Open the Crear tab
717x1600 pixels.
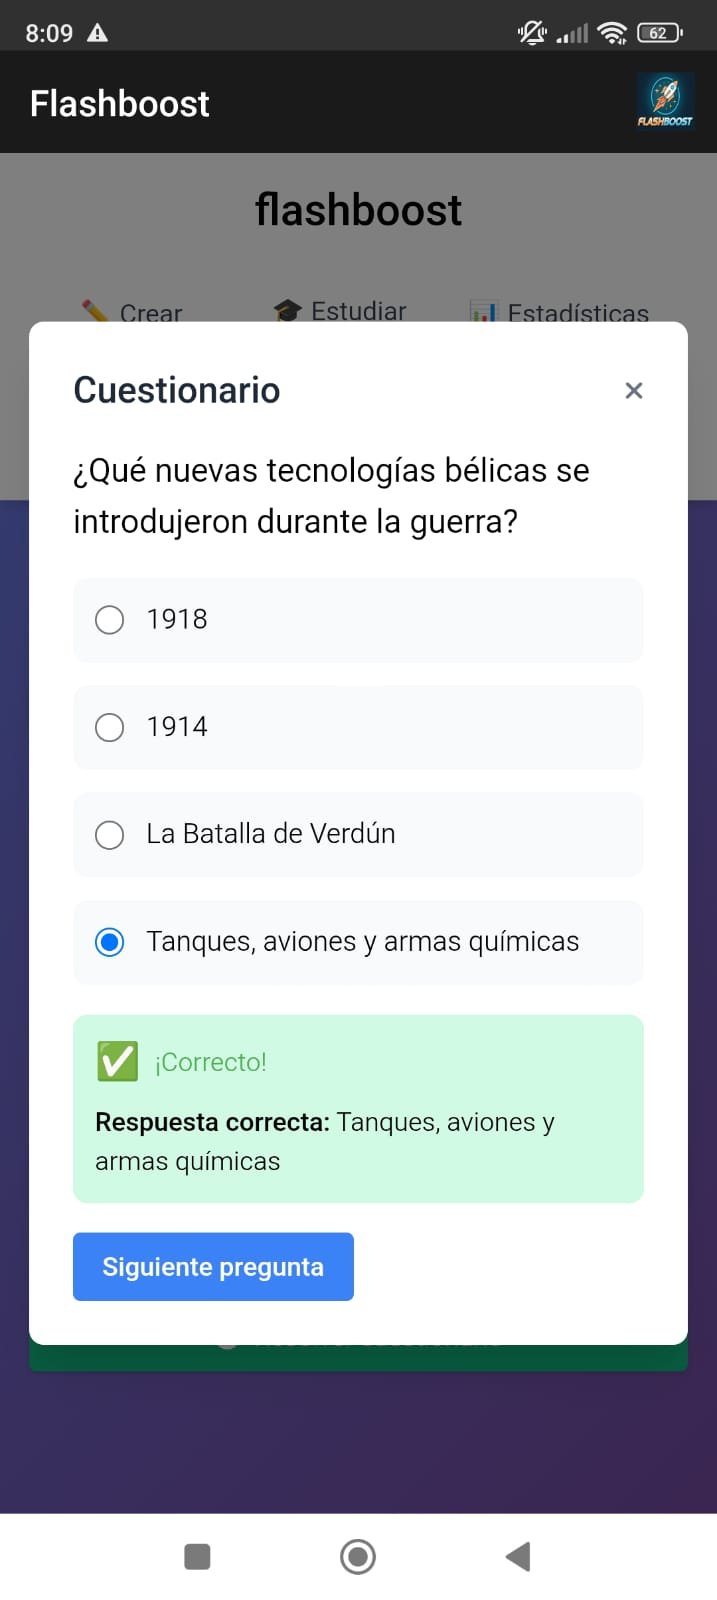click(133, 313)
